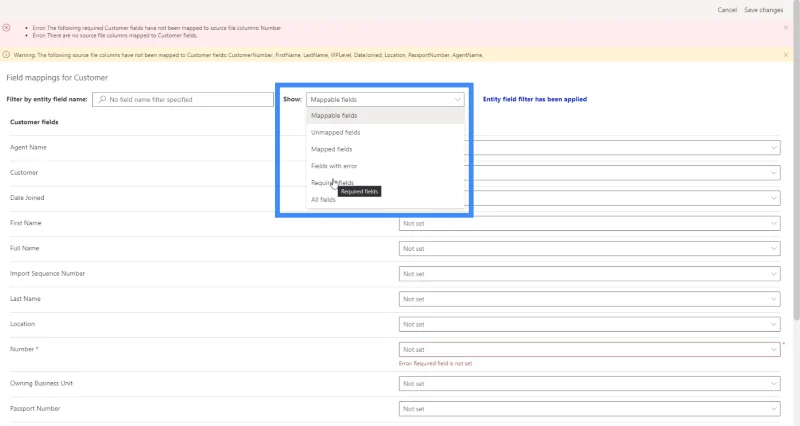Click the Owning Business Unit label
Image resolution: width=800 pixels, height=426 pixels.
click(41, 383)
